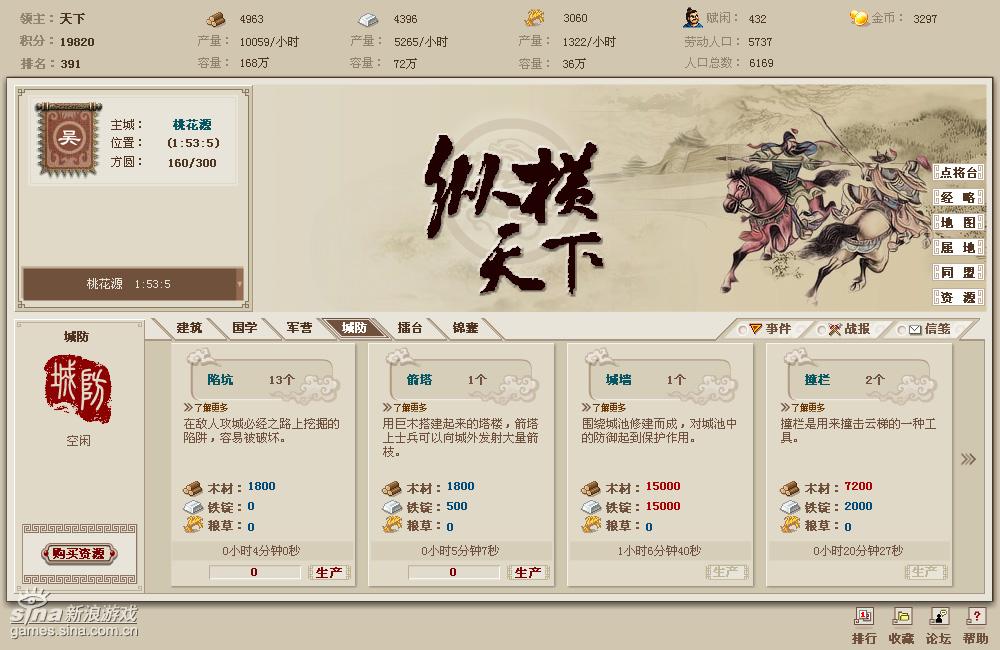Open the 点将台 side menu item

tap(959, 172)
